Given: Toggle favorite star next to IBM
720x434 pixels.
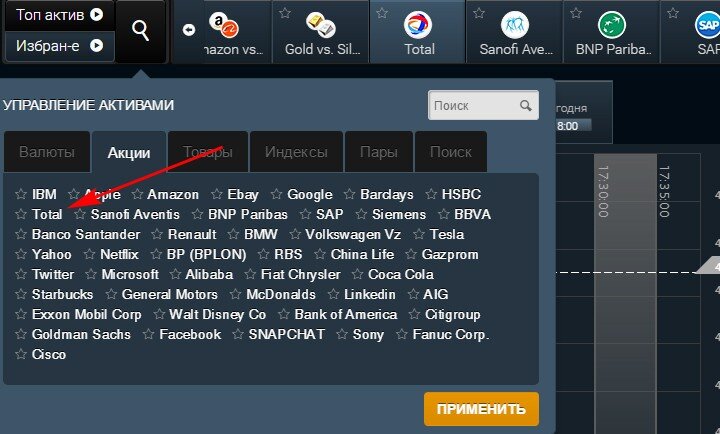Looking at the screenshot, I should [x=21, y=194].
